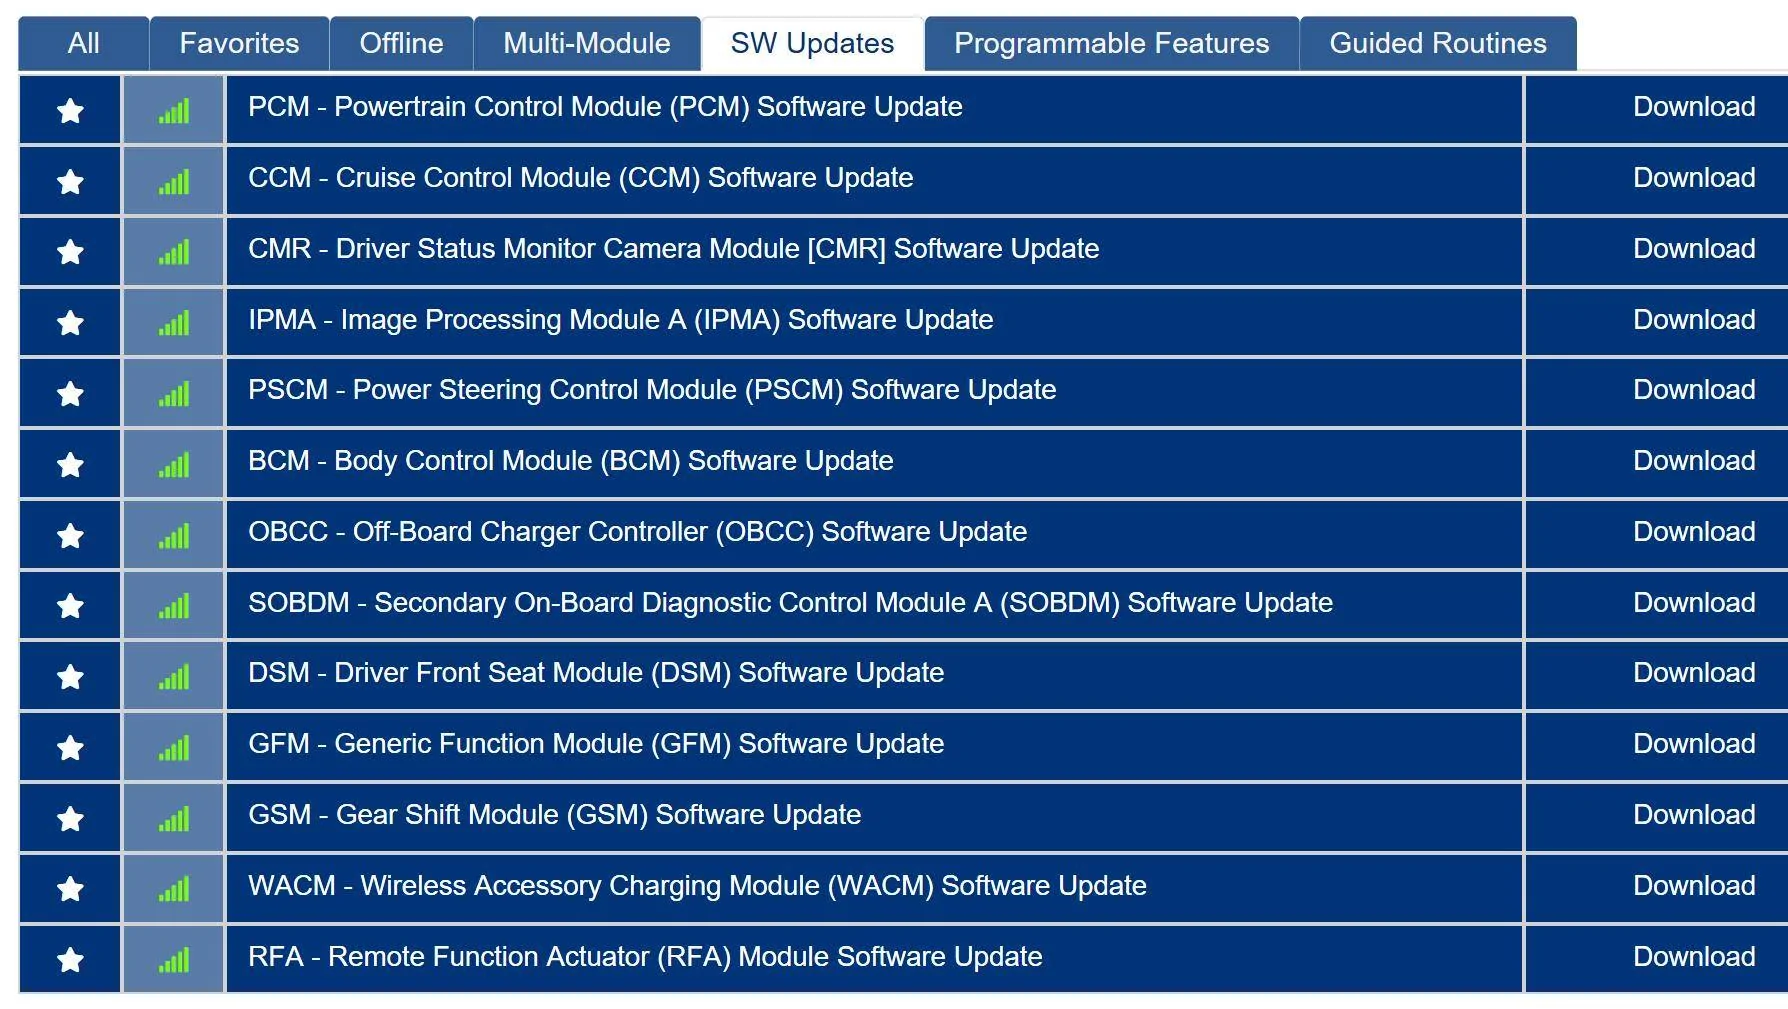Image resolution: width=1788 pixels, height=1009 pixels.
Task: Click signal icon in OBCC row
Action: [x=174, y=536]
